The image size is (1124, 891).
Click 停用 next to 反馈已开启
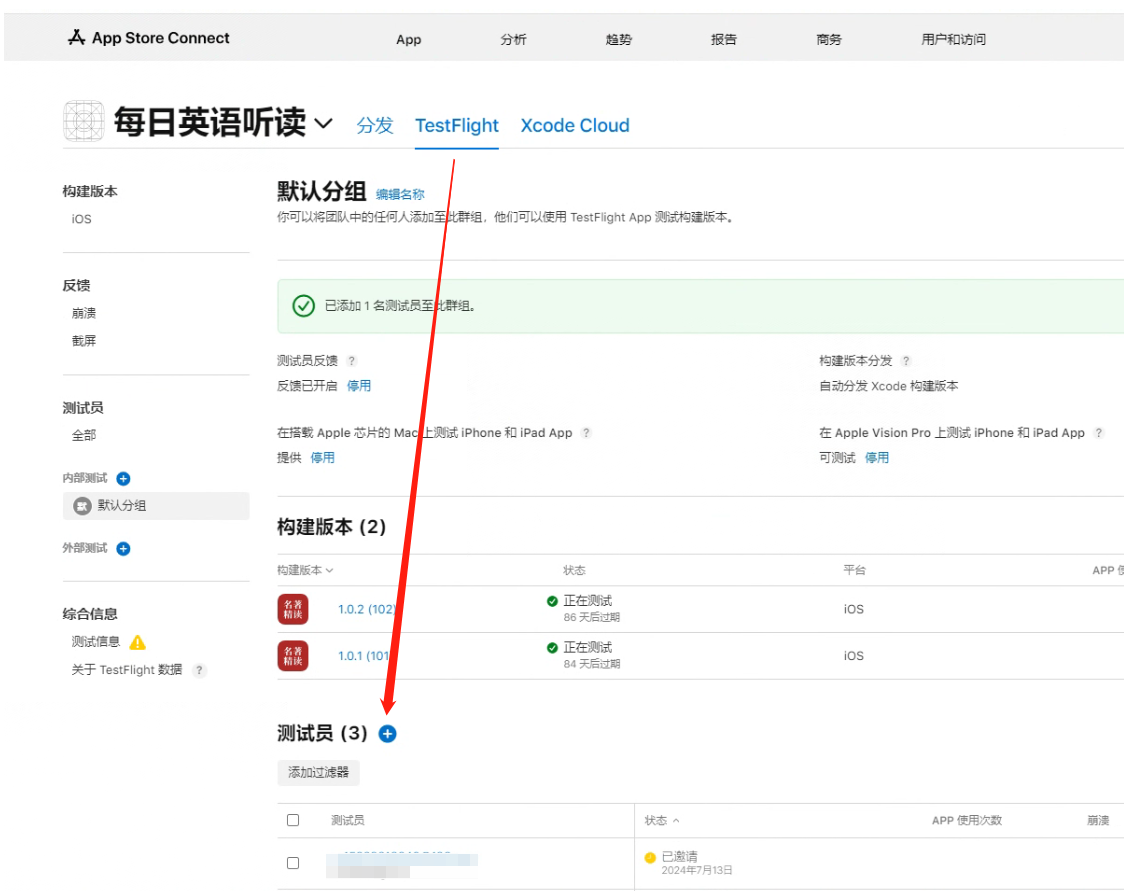359,386
